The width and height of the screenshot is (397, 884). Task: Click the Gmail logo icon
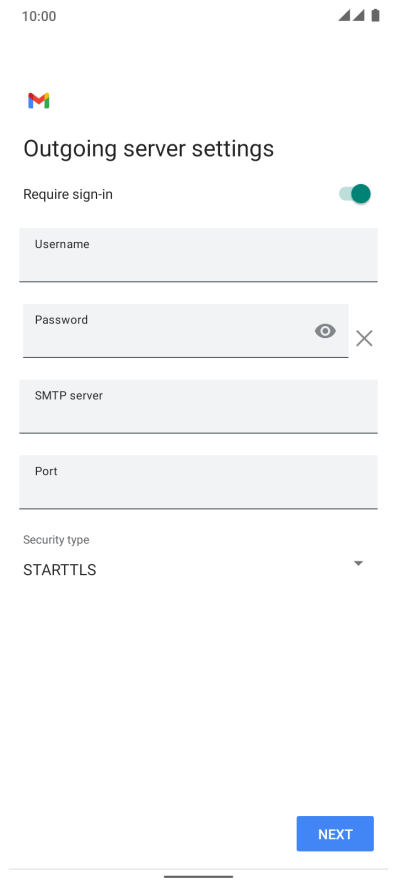[x=38, y=101]
